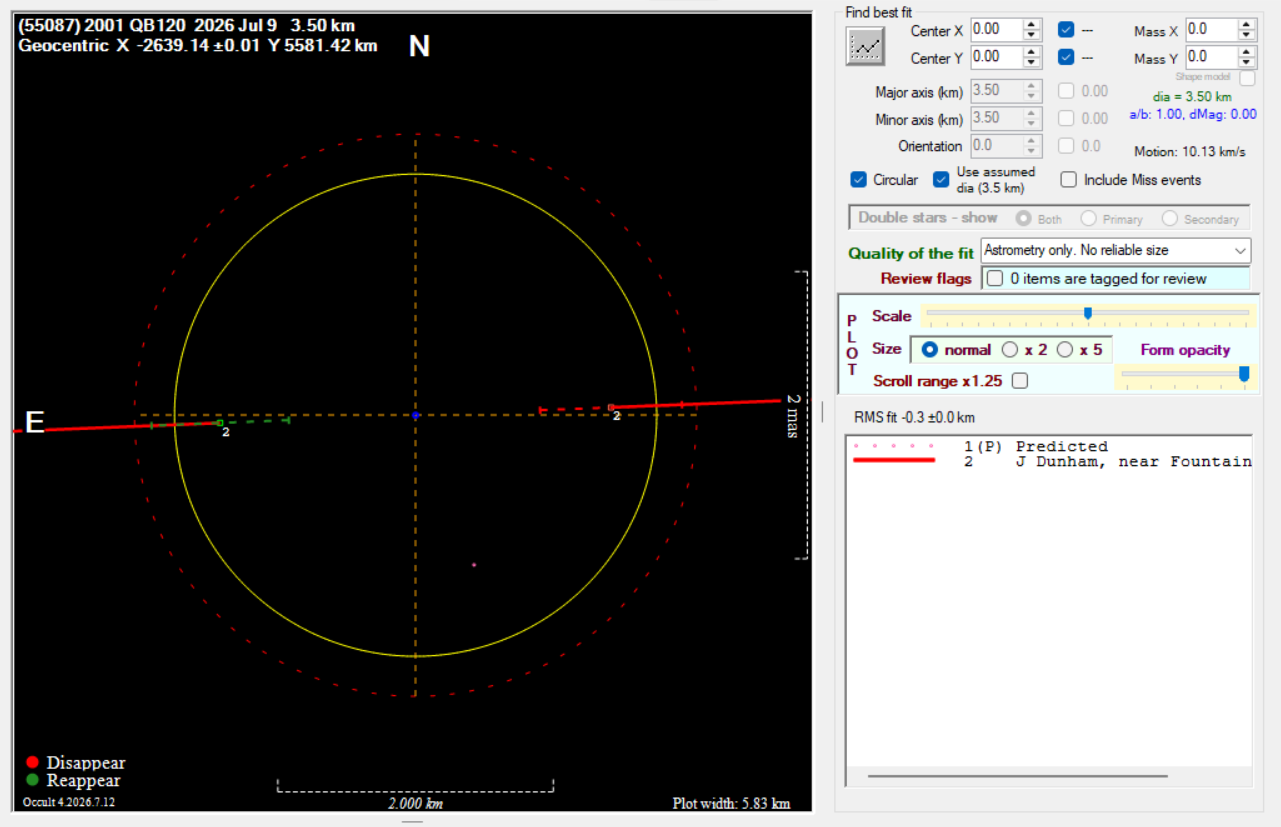Select the x 5 plot size option
Image resolution: width=1281 pixels, height=827 pixels.
pos(1065,350)
